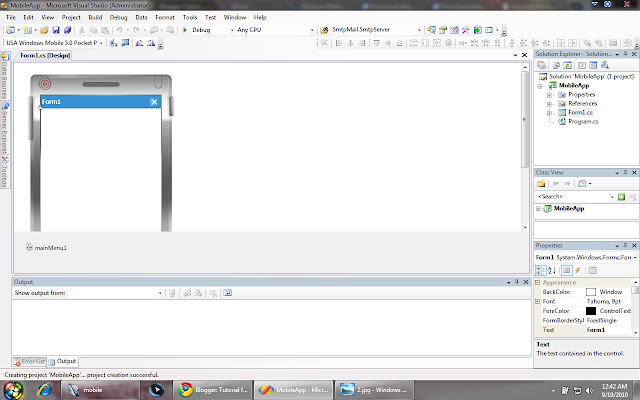Collapse the MobileApp project node in Solution Explorer
The image size is (640, 400).
[x=540, y=86]
